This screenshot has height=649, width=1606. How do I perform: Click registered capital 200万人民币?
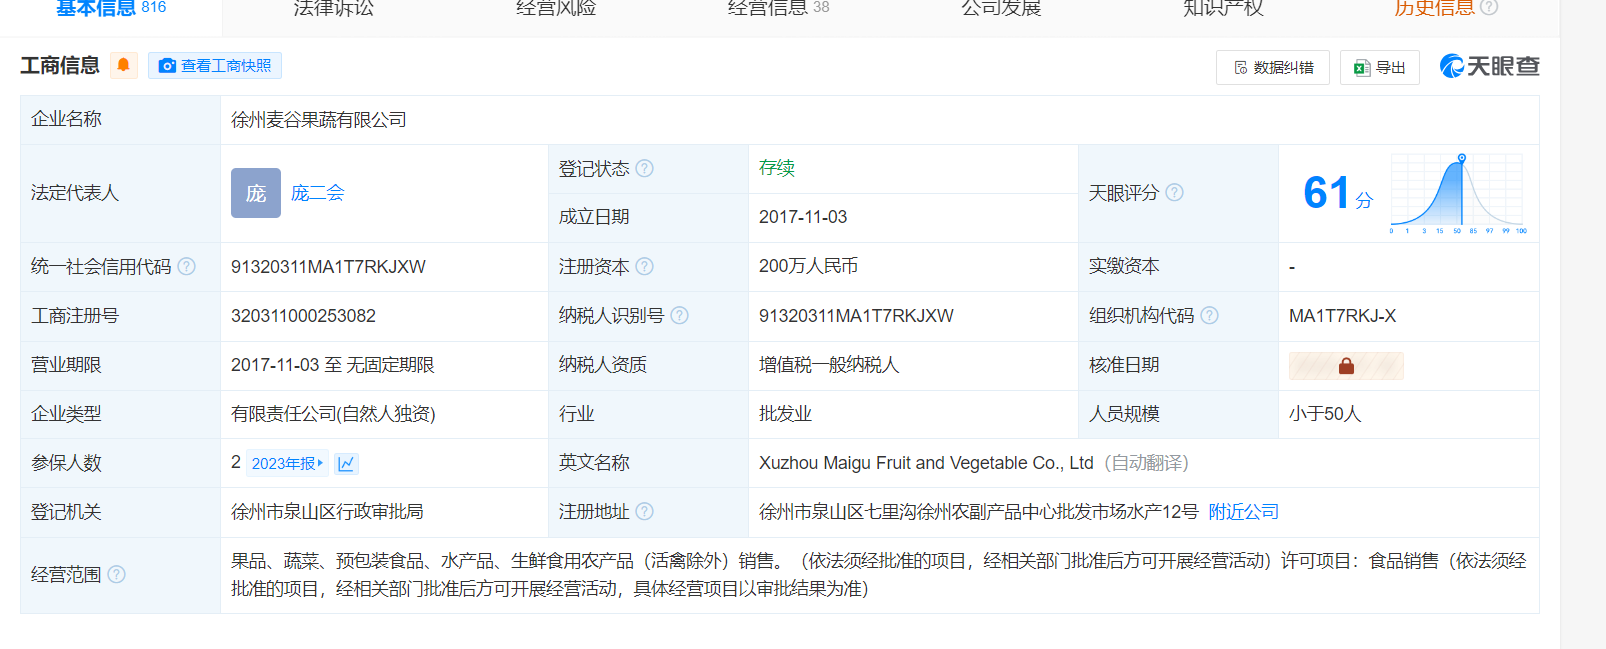pos(808,266)
